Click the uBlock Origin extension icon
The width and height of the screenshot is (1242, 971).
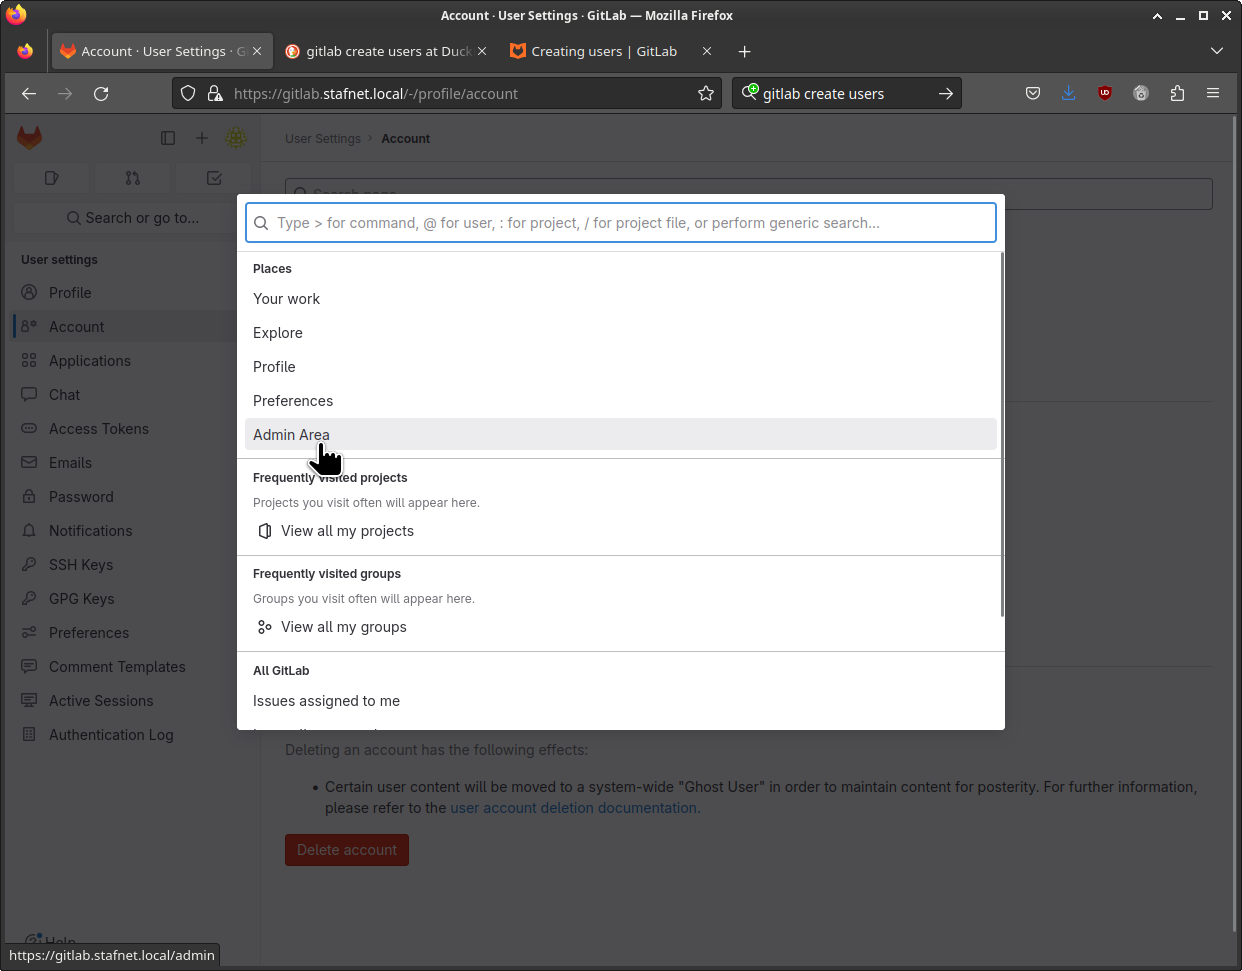click(1105, 93)
